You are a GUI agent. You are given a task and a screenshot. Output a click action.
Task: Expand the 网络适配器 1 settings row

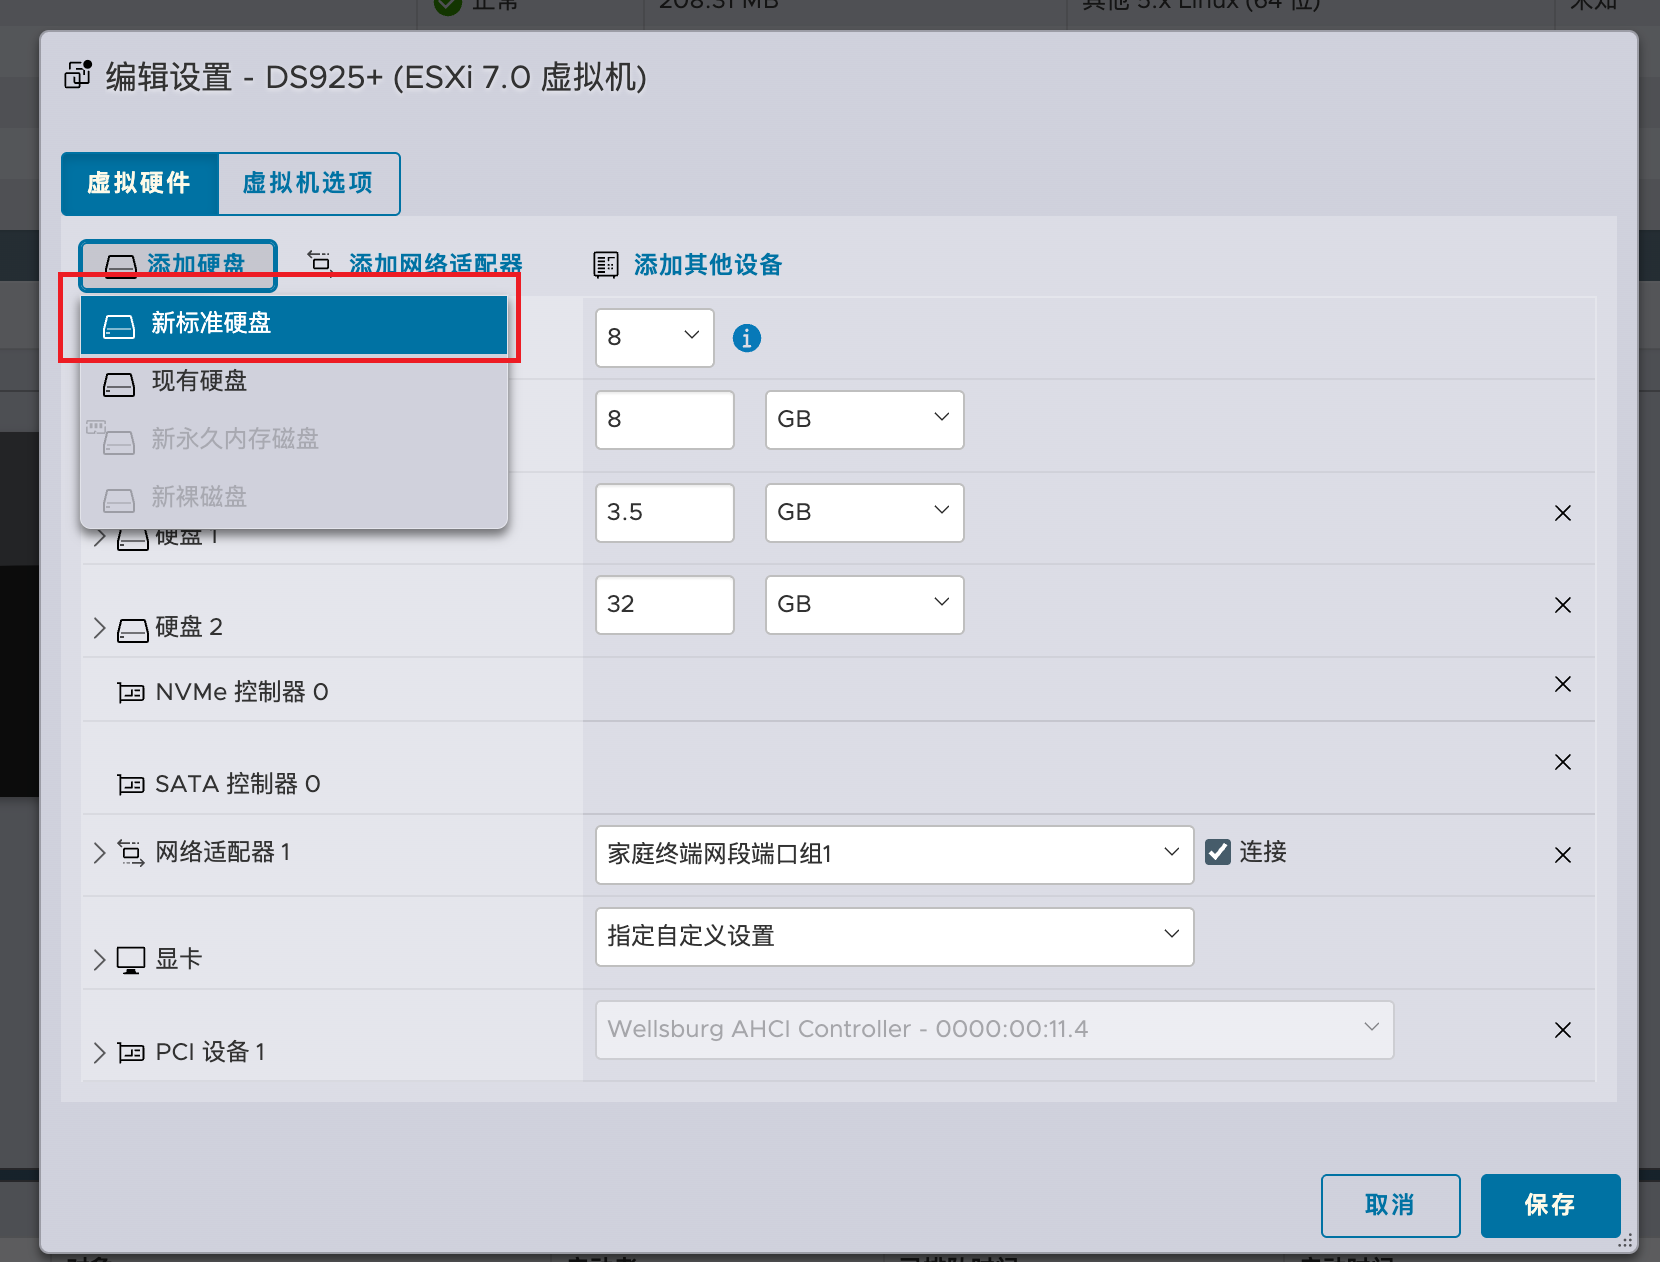[99, 853]
